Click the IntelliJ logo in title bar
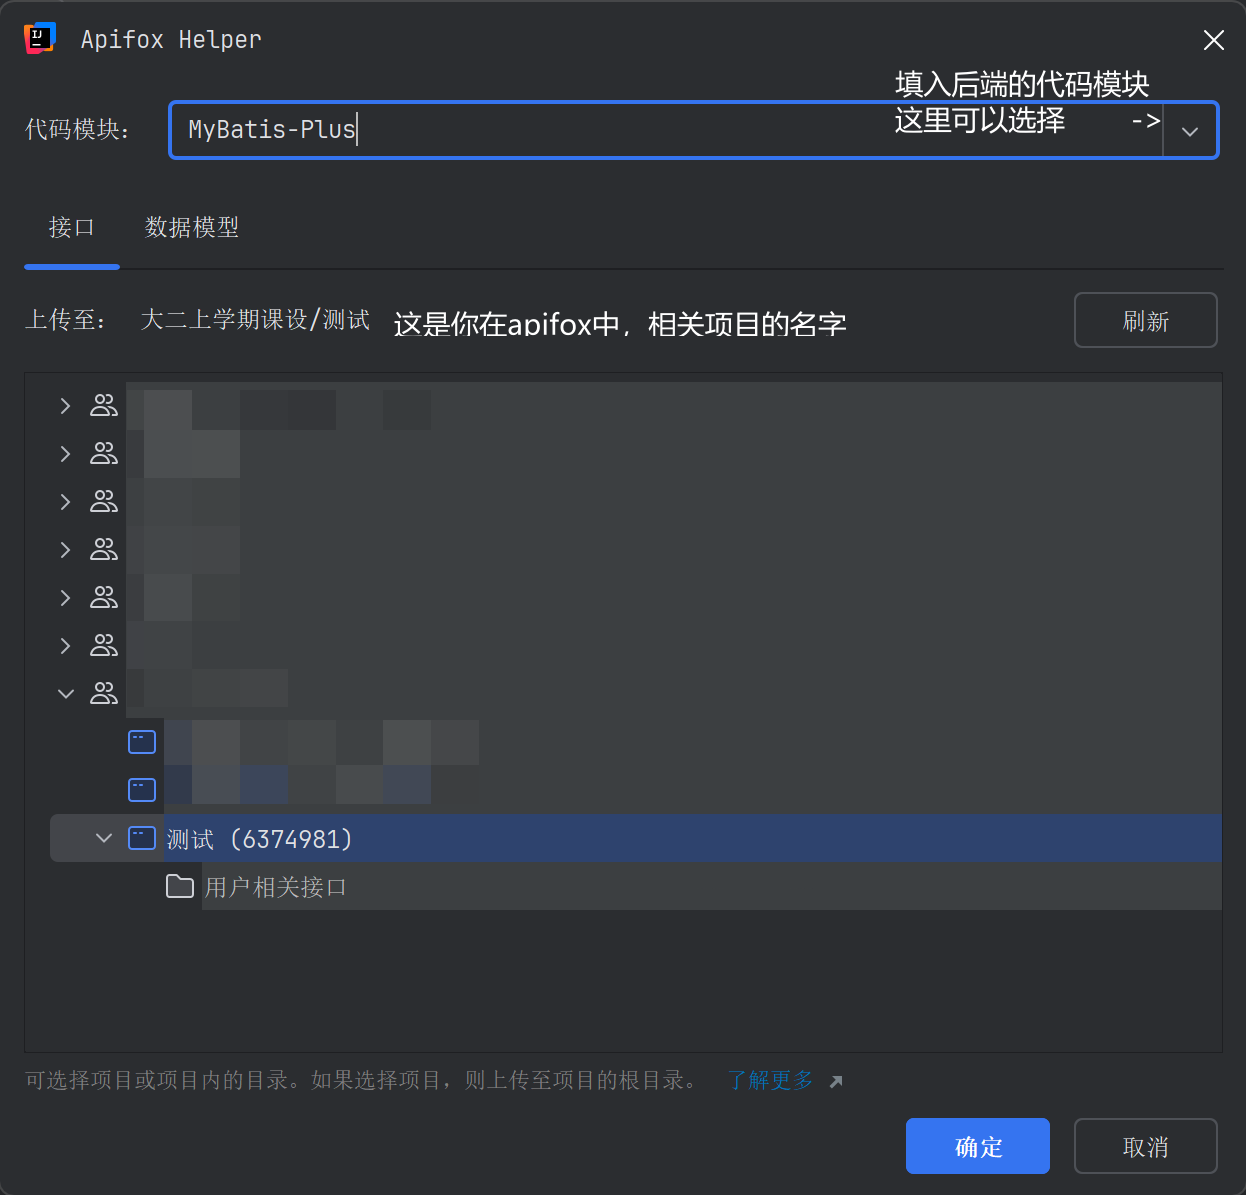Image resolution: width=1246 pixels, height=1195 pixels. click(x=39, y=38)
